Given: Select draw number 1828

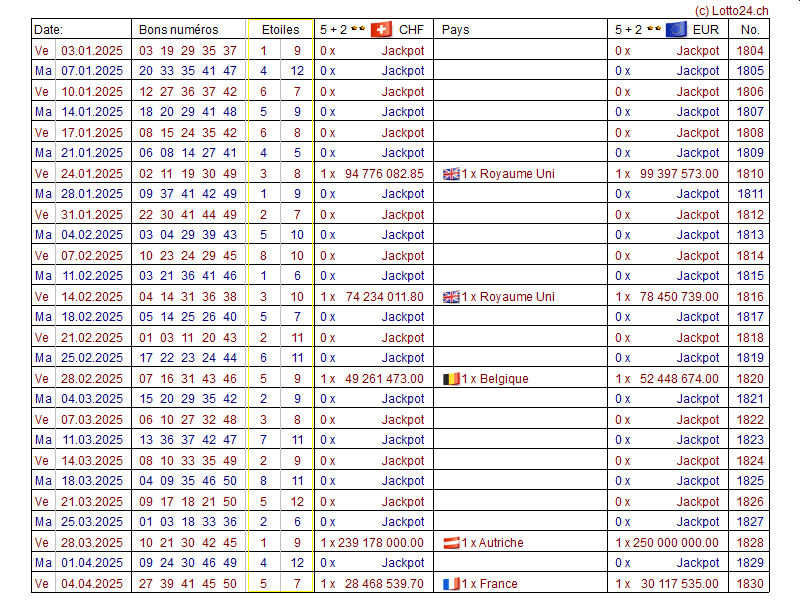Looking at the screenshot, I should coord(750,543).
